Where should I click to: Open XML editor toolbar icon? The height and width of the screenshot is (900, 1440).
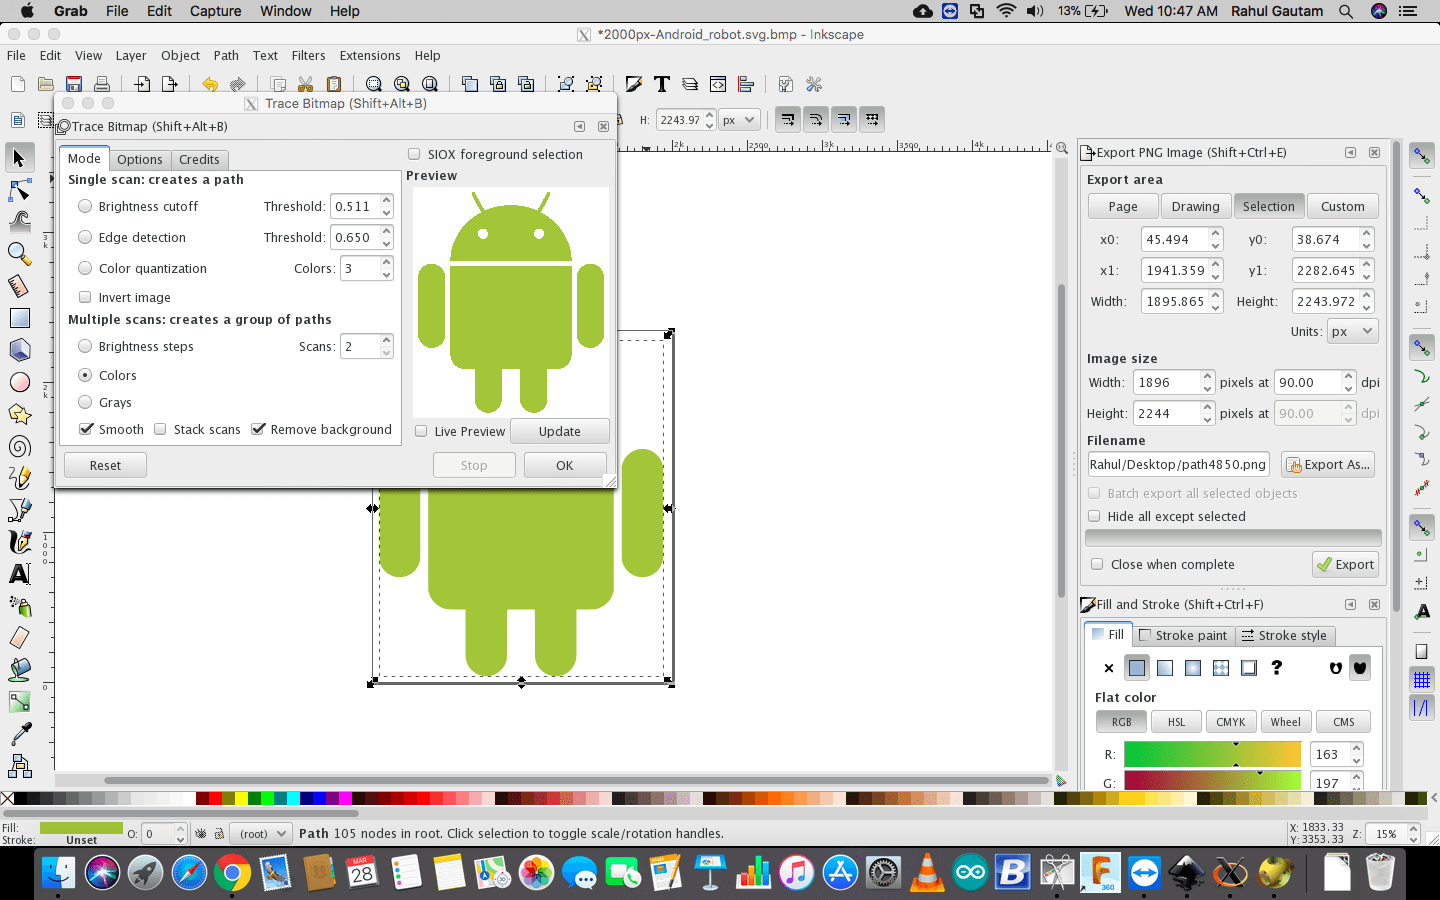tap(718, 84)
